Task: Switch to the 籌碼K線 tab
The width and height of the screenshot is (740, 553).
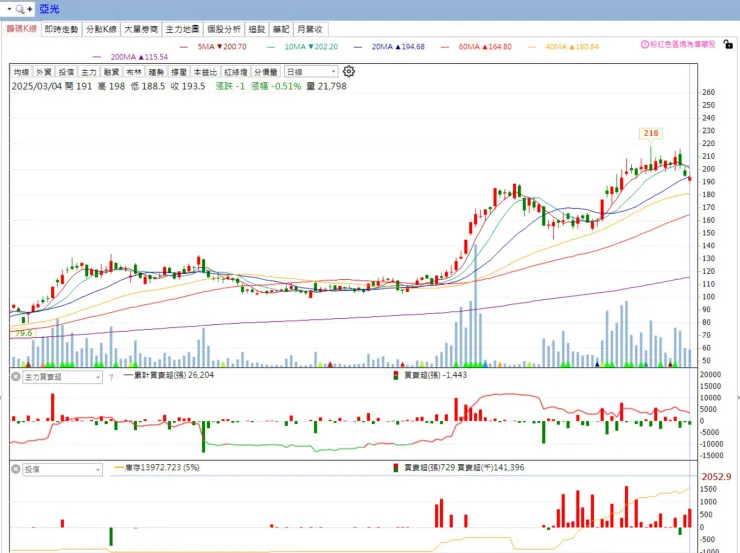Action: pyautogui.click(x=21, y=29)
